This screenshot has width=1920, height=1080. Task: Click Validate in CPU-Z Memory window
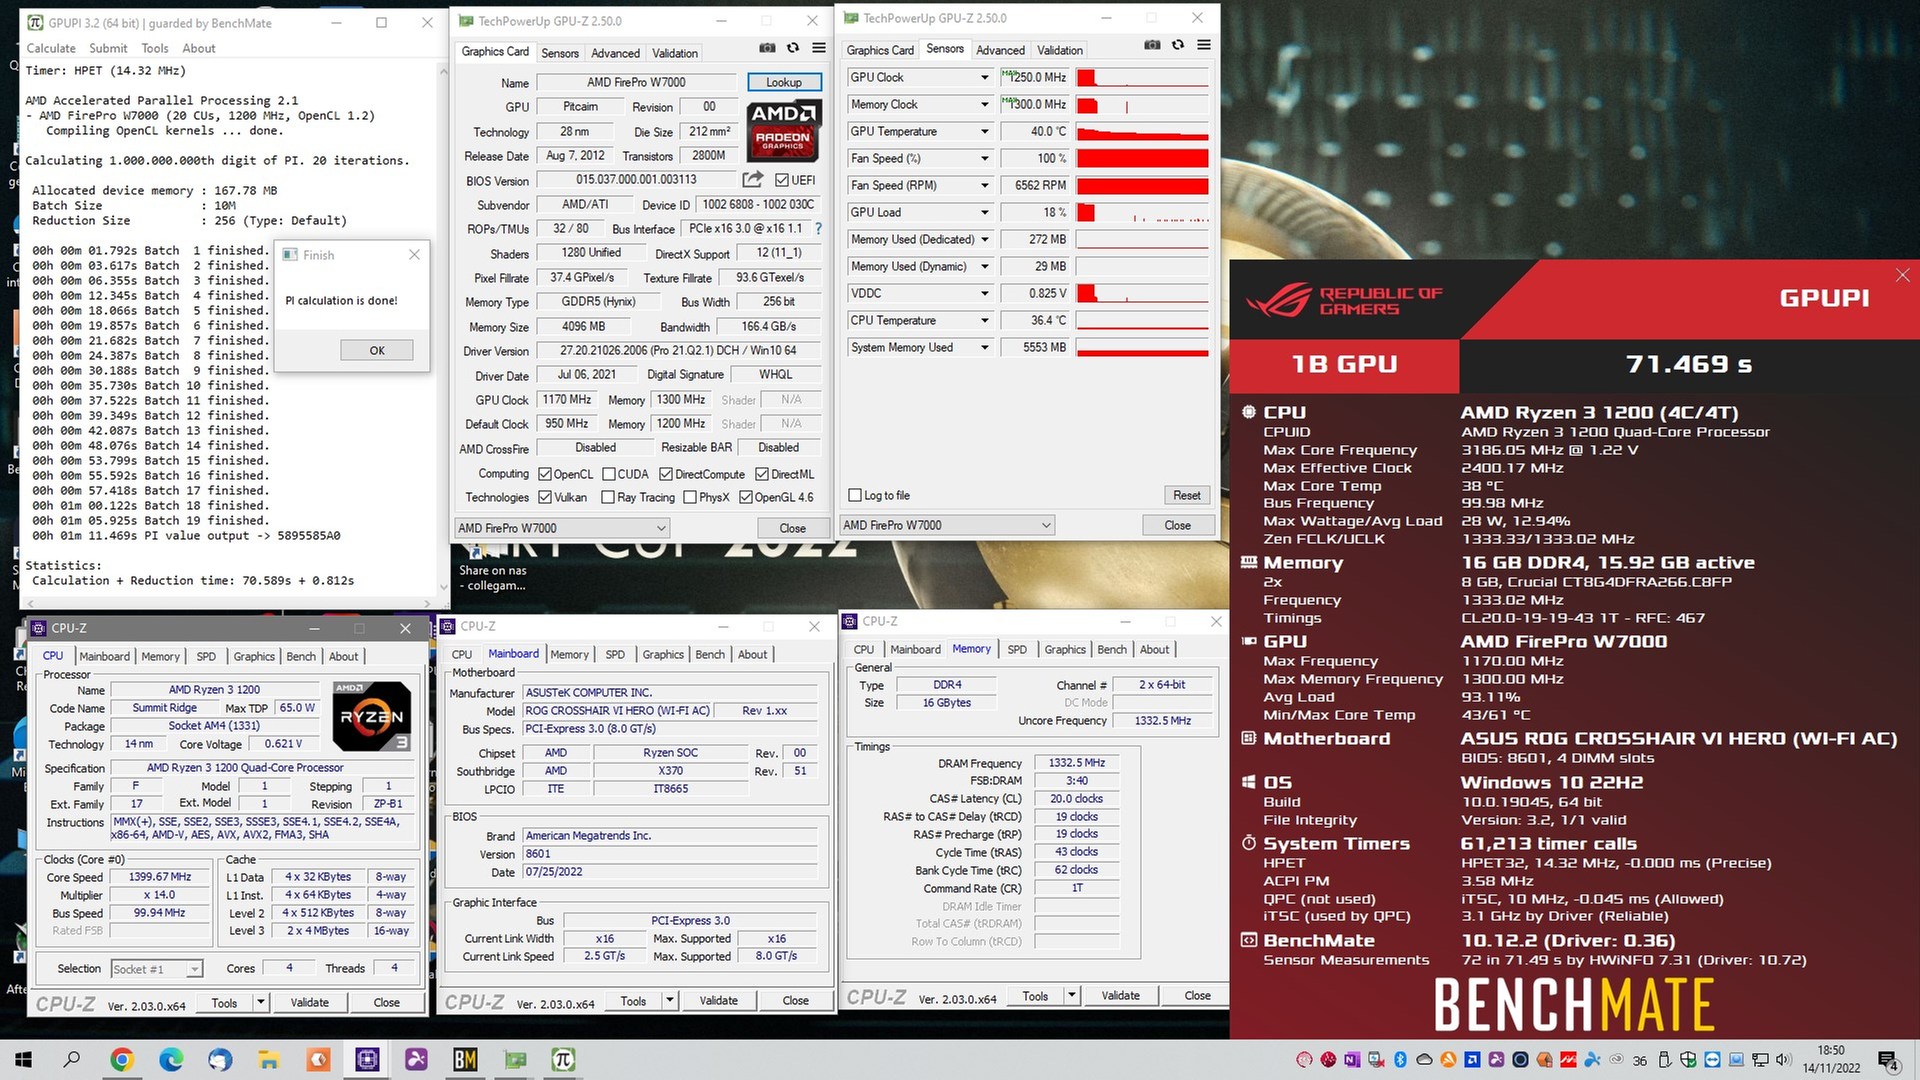point(1120,996)
